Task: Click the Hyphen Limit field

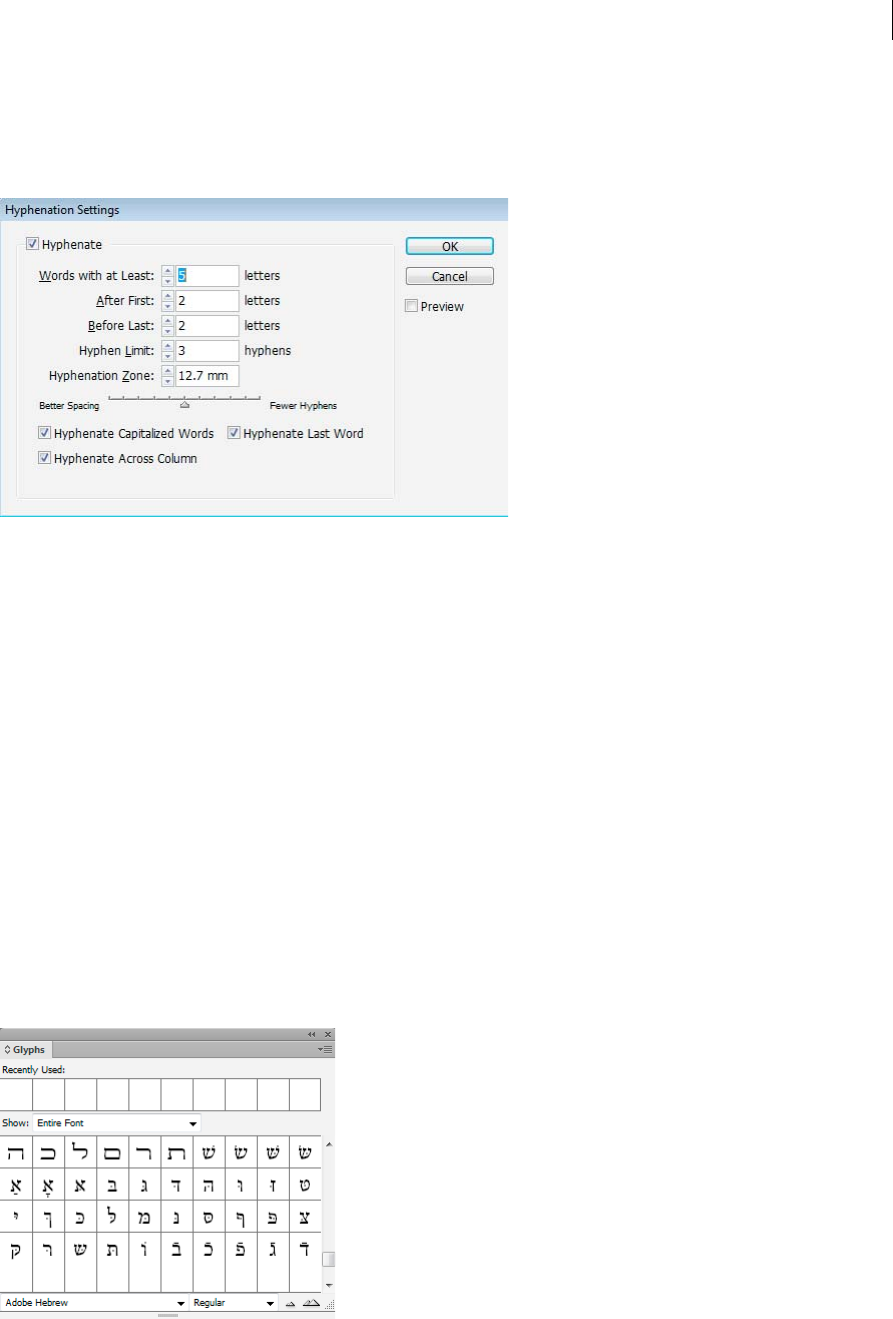Action: tap(207, 351)
